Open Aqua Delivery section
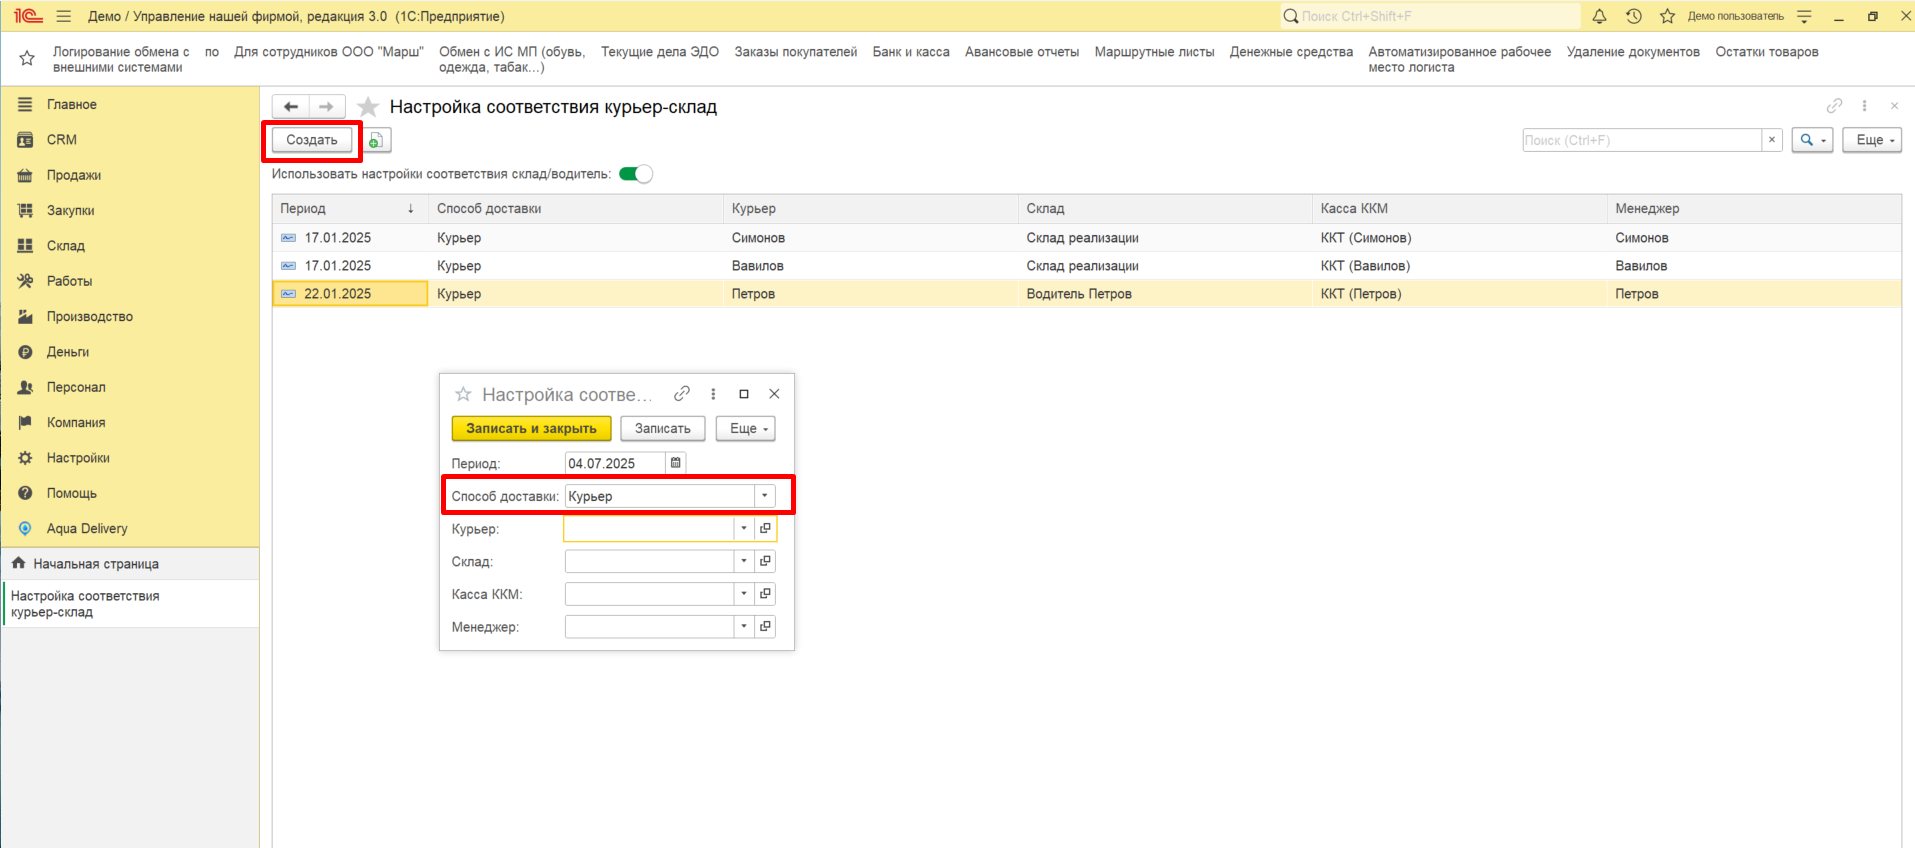1915x848 pixels. [x=87, y=528]
